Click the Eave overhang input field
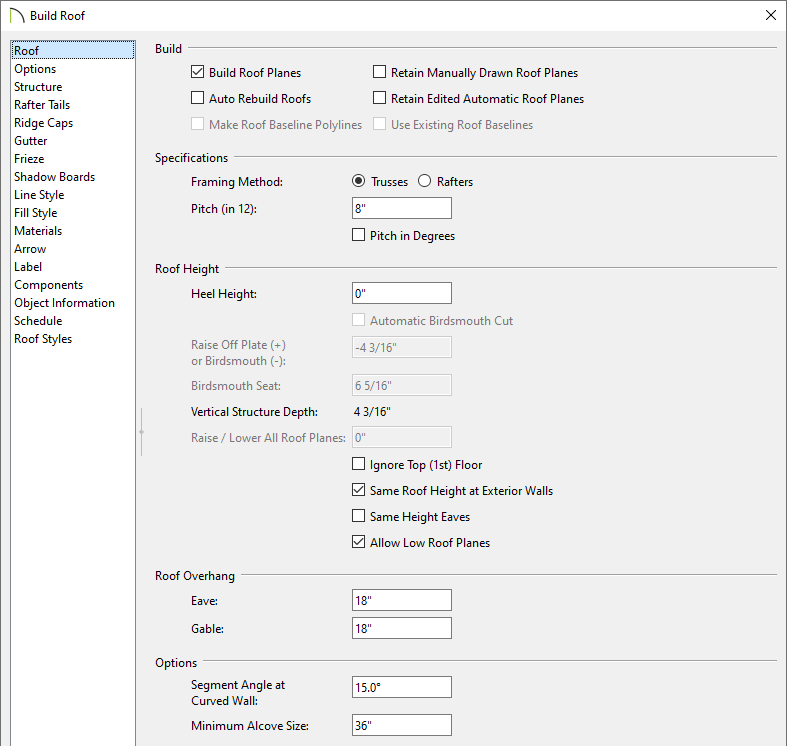The width and height of the screenshot is (787, 746). (402, 600)
